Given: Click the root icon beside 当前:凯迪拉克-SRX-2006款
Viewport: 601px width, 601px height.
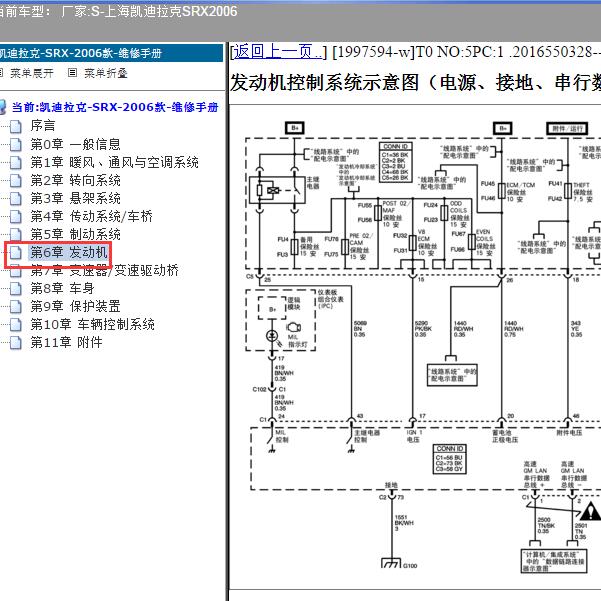Looking at the screenshot, I should [x=3, y=107].
